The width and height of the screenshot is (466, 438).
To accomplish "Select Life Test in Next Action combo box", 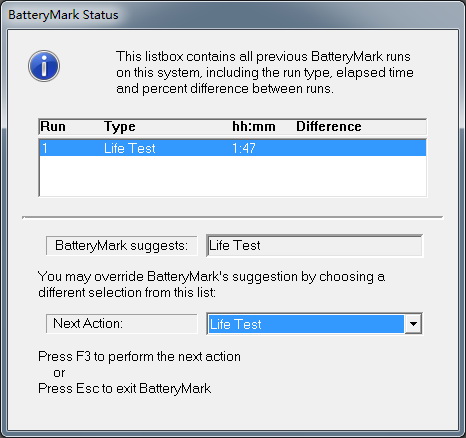I will pos(306,324).
